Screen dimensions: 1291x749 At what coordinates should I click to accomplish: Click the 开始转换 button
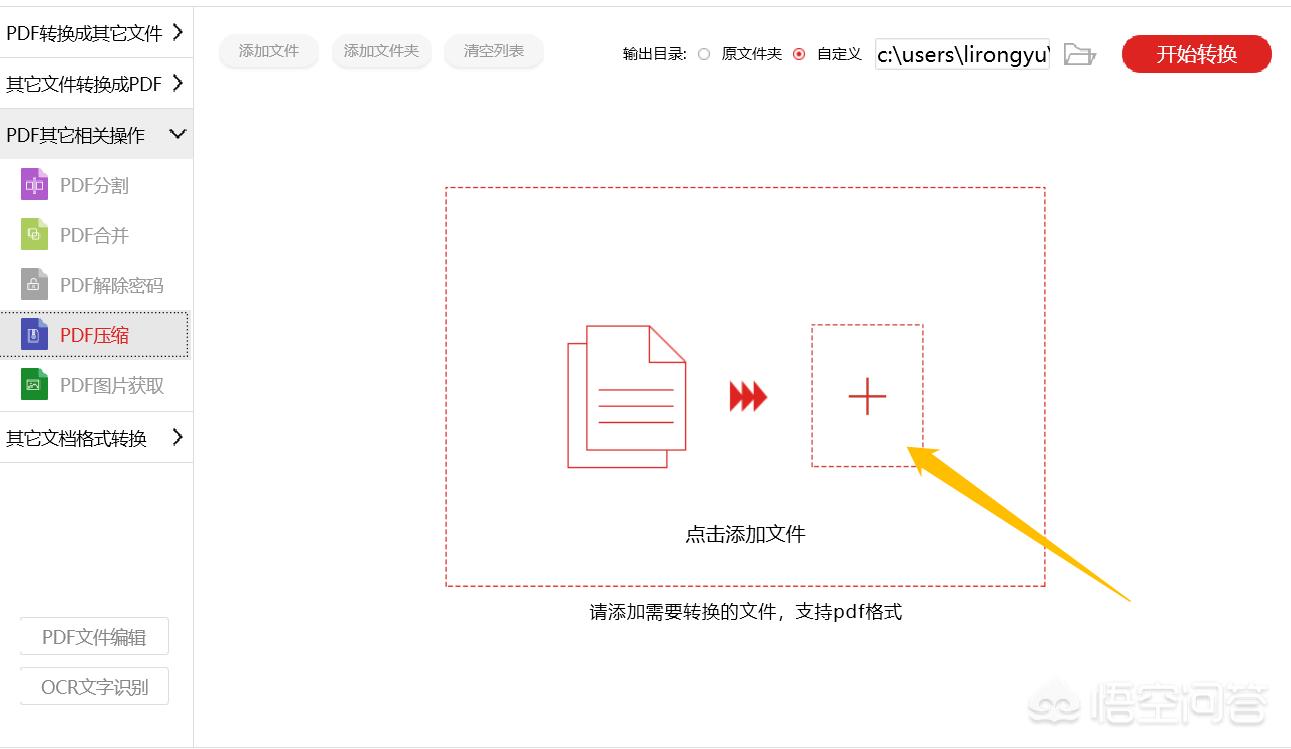[1196, 55]
